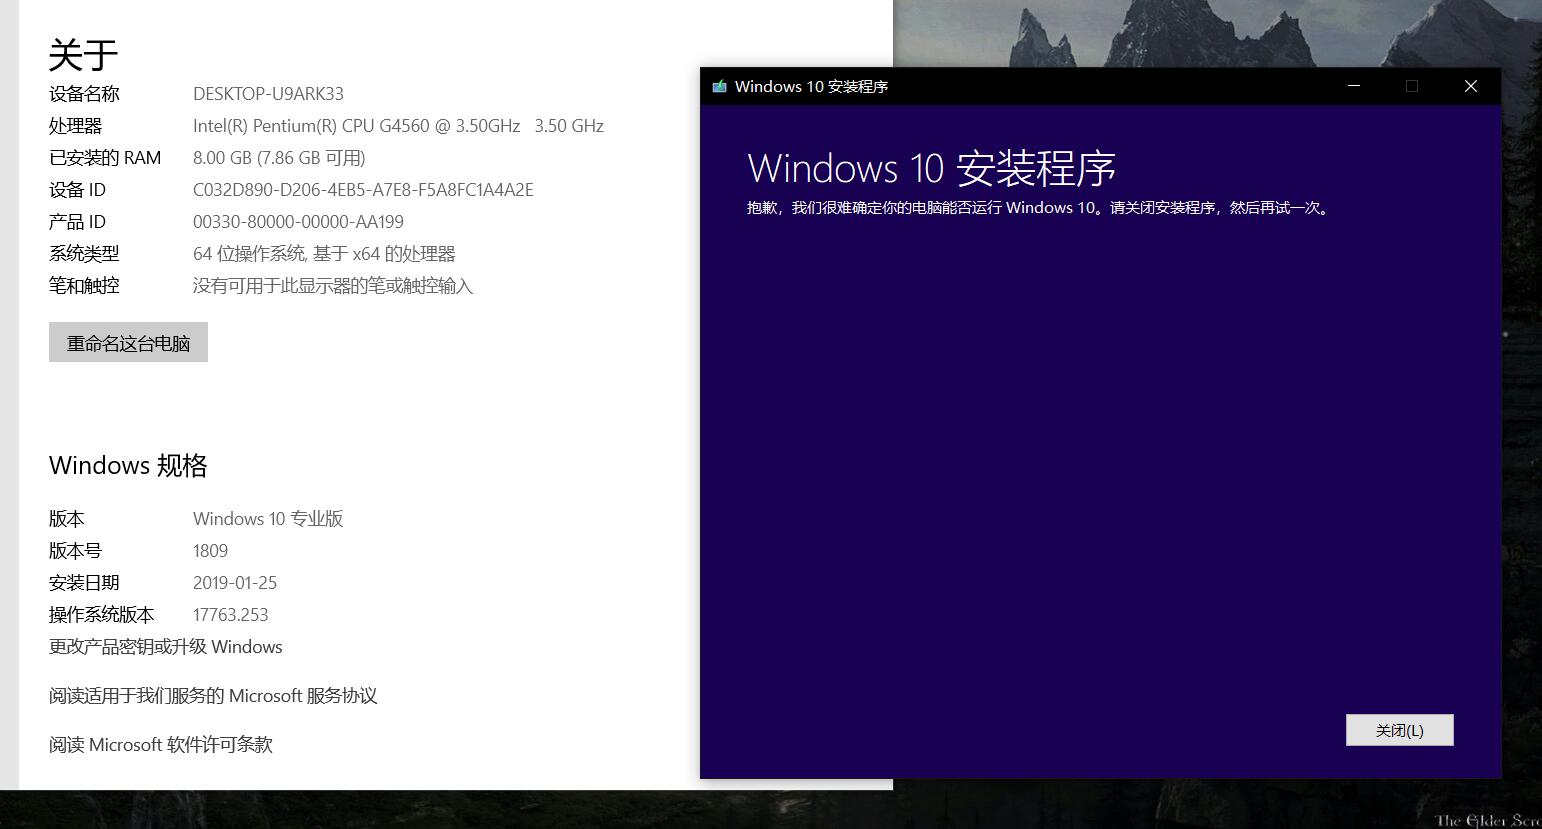Select installed RAM value 8.00 GB

pos(222,158)
